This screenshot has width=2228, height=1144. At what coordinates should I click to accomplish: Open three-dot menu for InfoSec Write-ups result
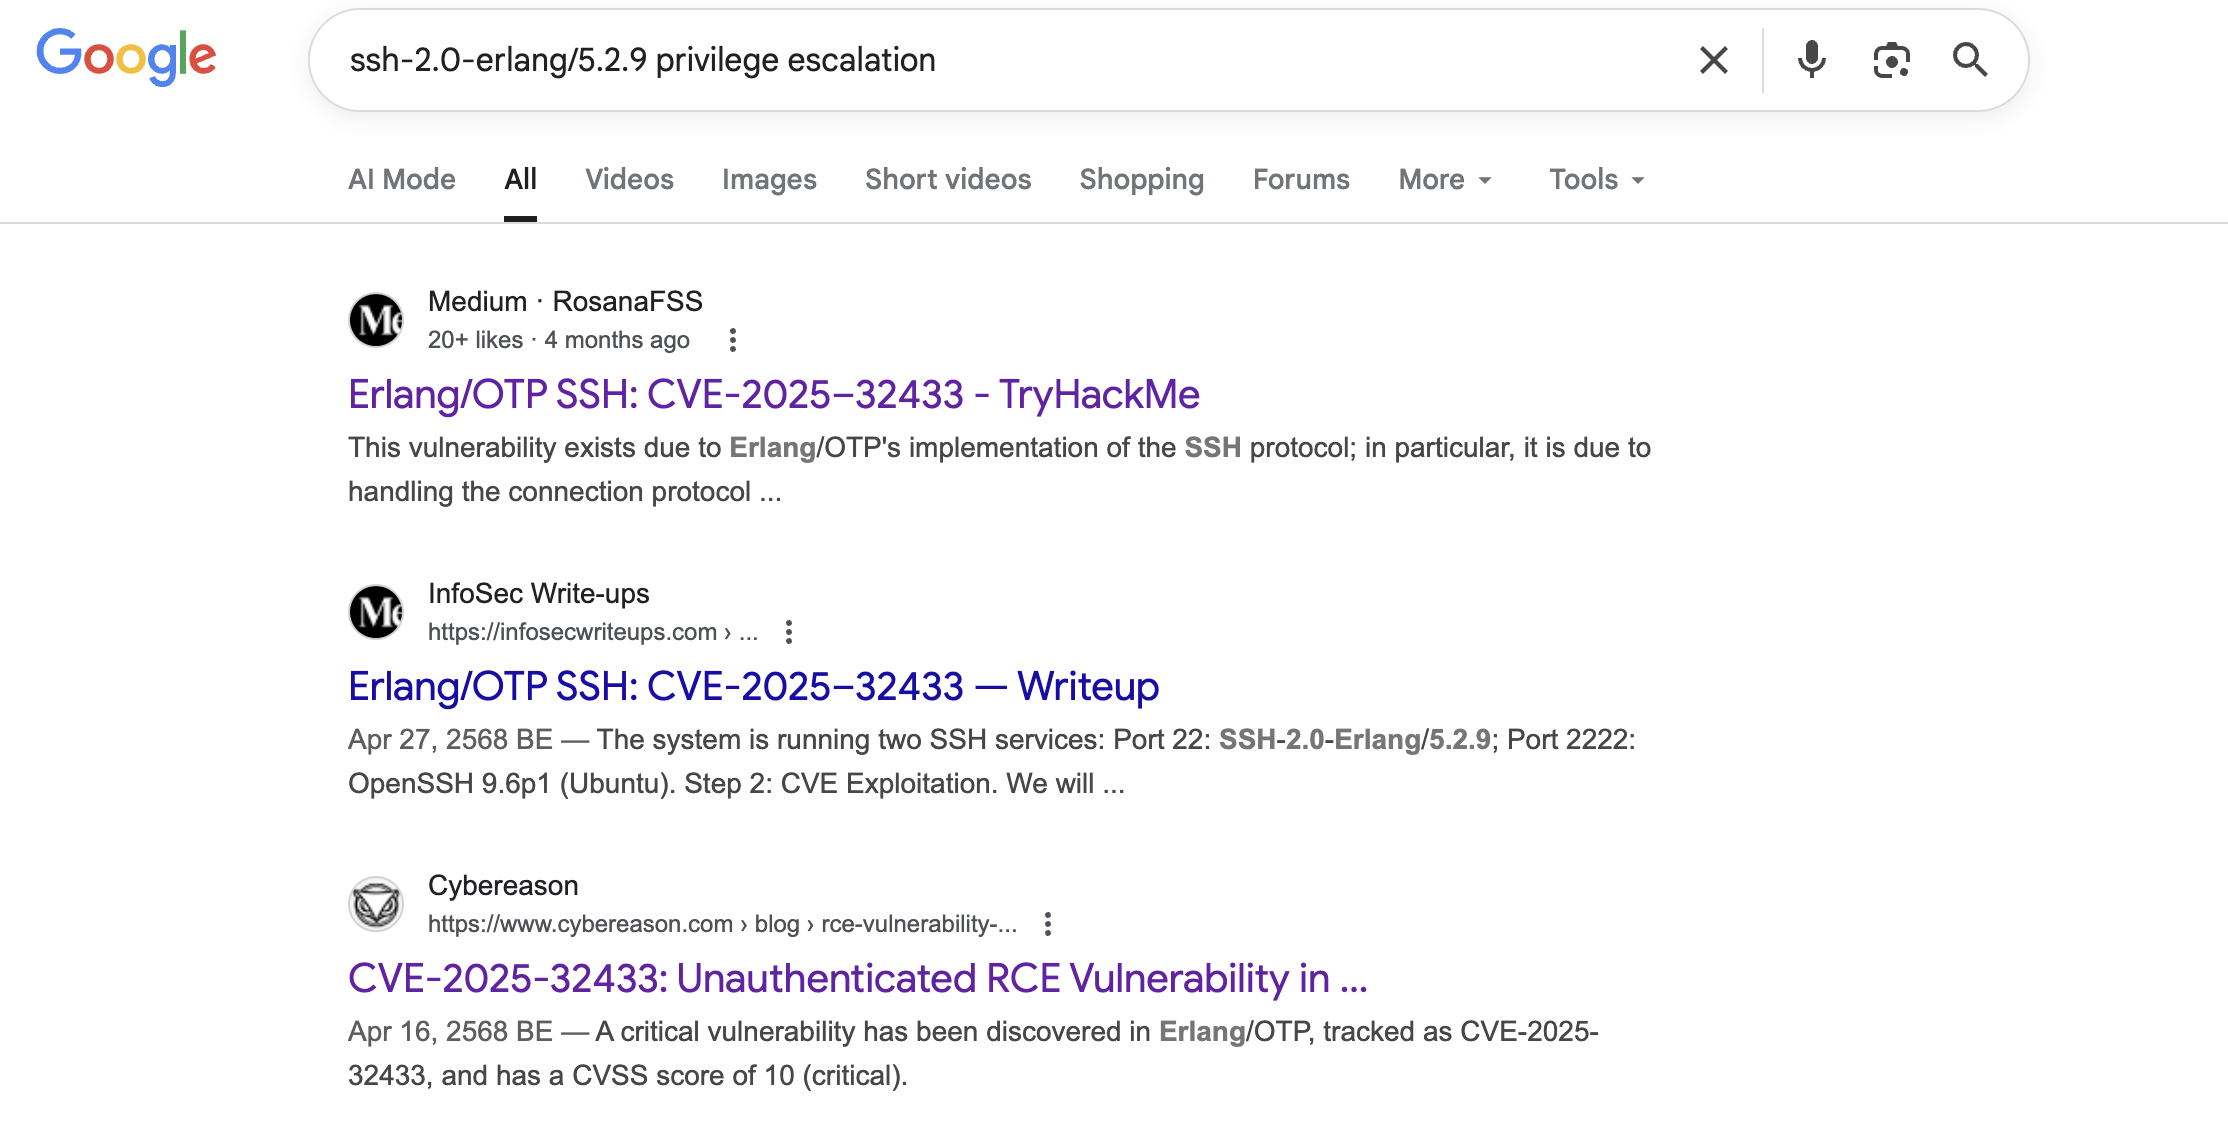(x=789, y=632)
